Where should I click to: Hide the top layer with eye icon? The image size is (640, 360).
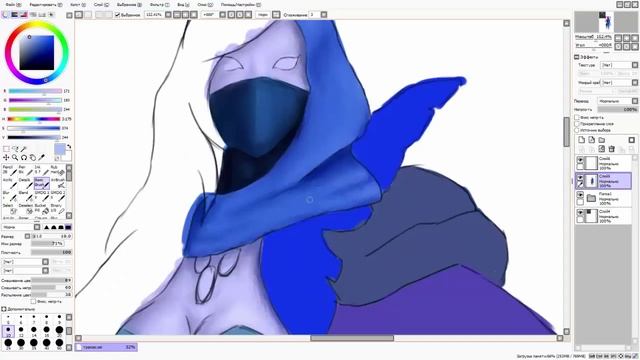[x=580, y=160]
